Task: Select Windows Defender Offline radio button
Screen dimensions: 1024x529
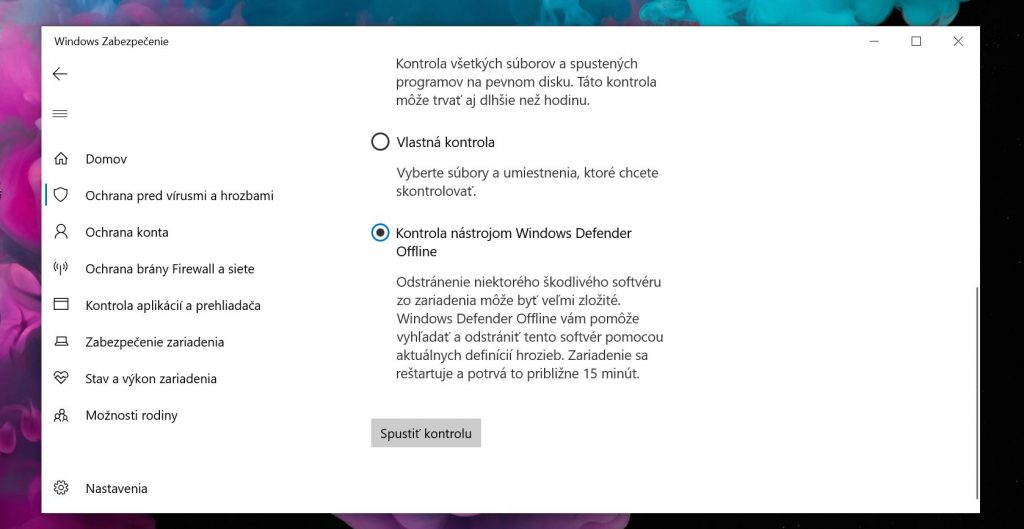Action: pyautogui.click(x=380, y=232)
